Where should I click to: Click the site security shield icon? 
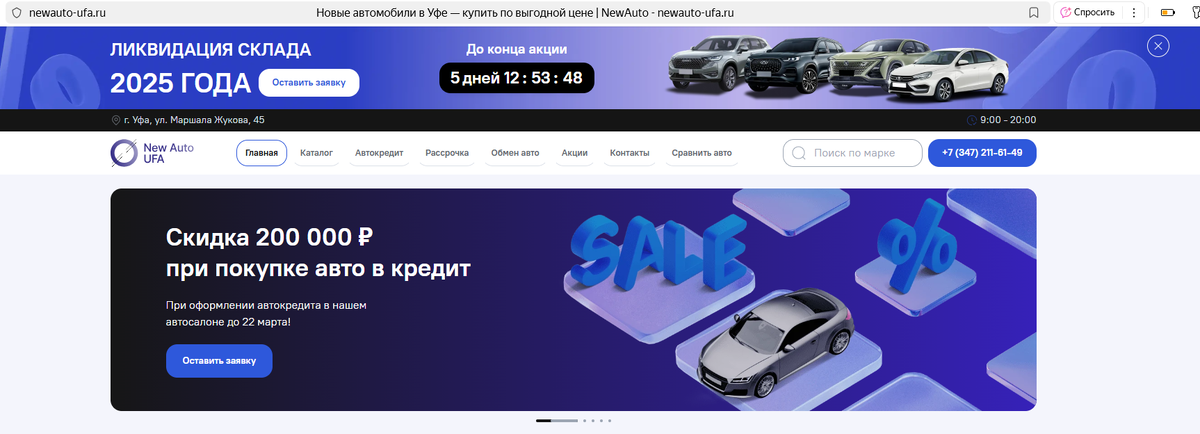point(15,13)
